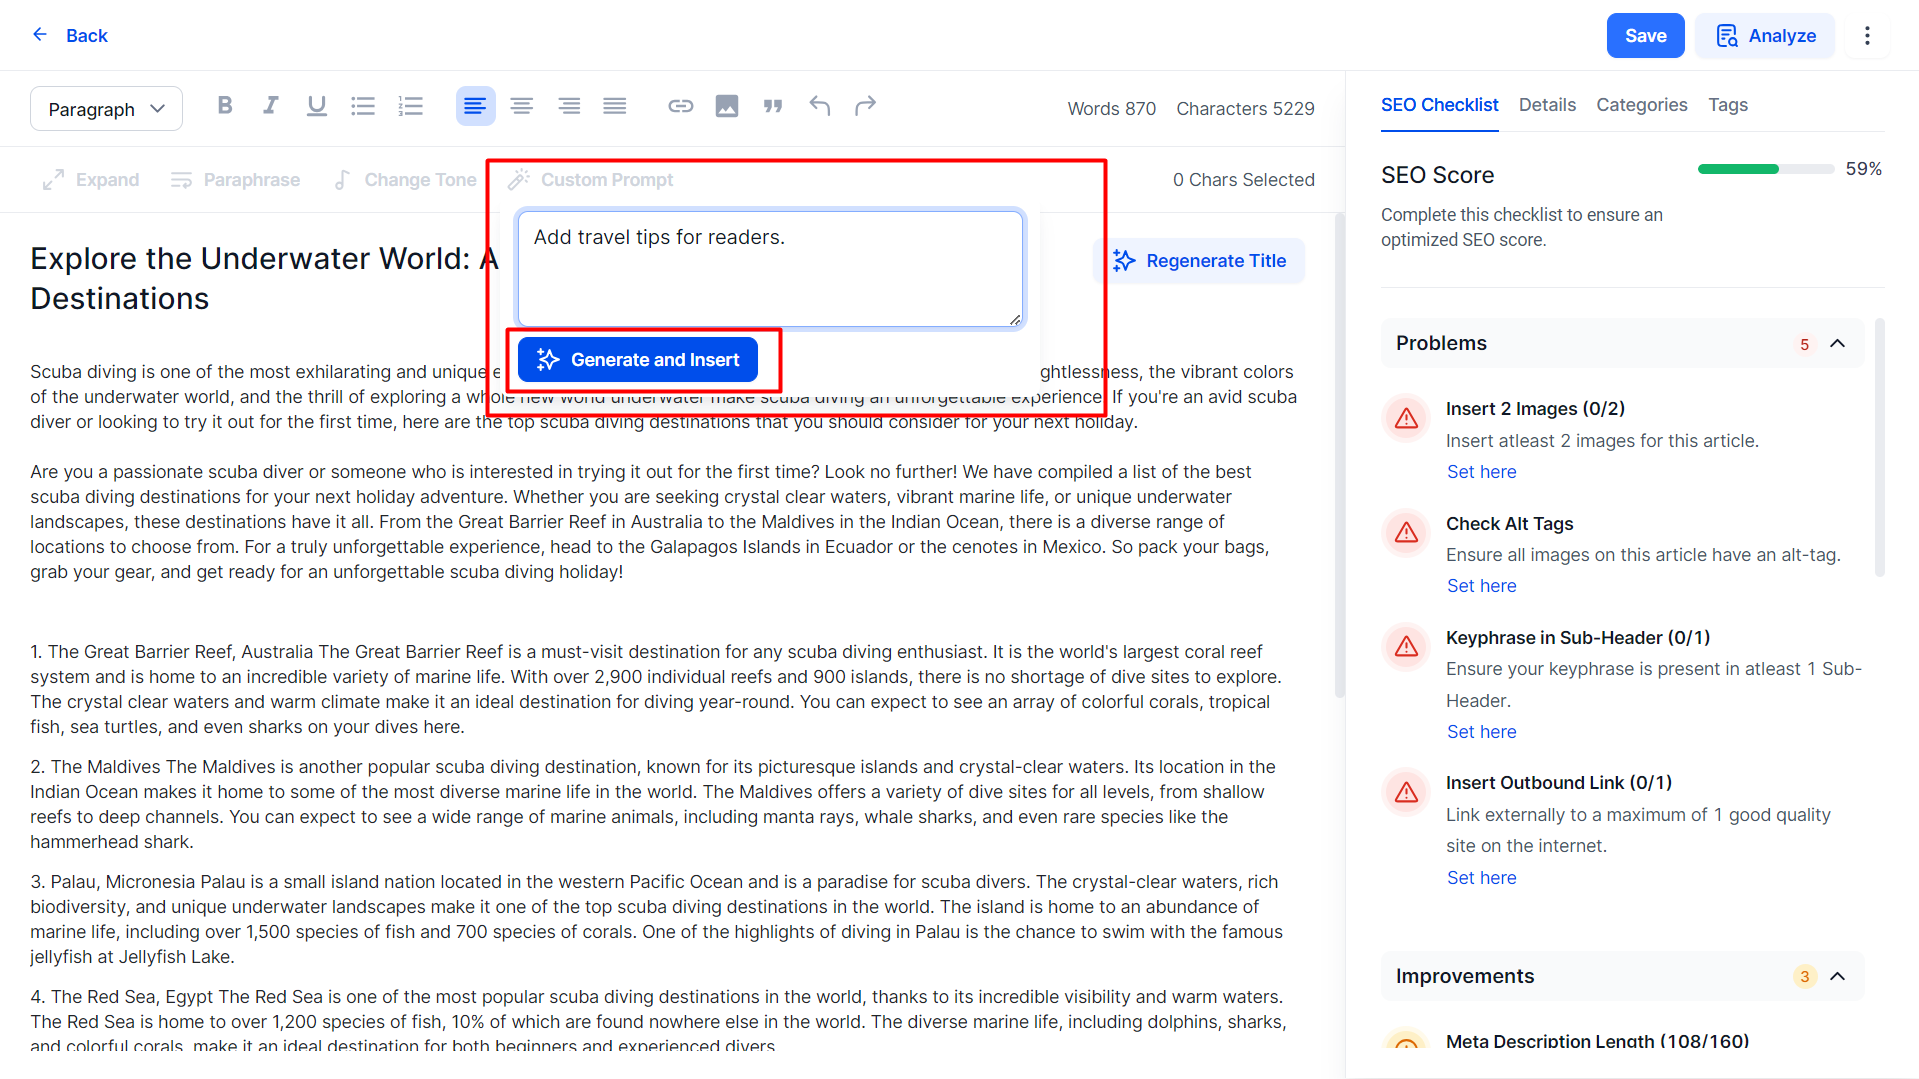Image resolution: width=1919 pixels, height=1079 pixels.
Task: Click the 59% SEO score value
Action: [x=1863, y=169]
